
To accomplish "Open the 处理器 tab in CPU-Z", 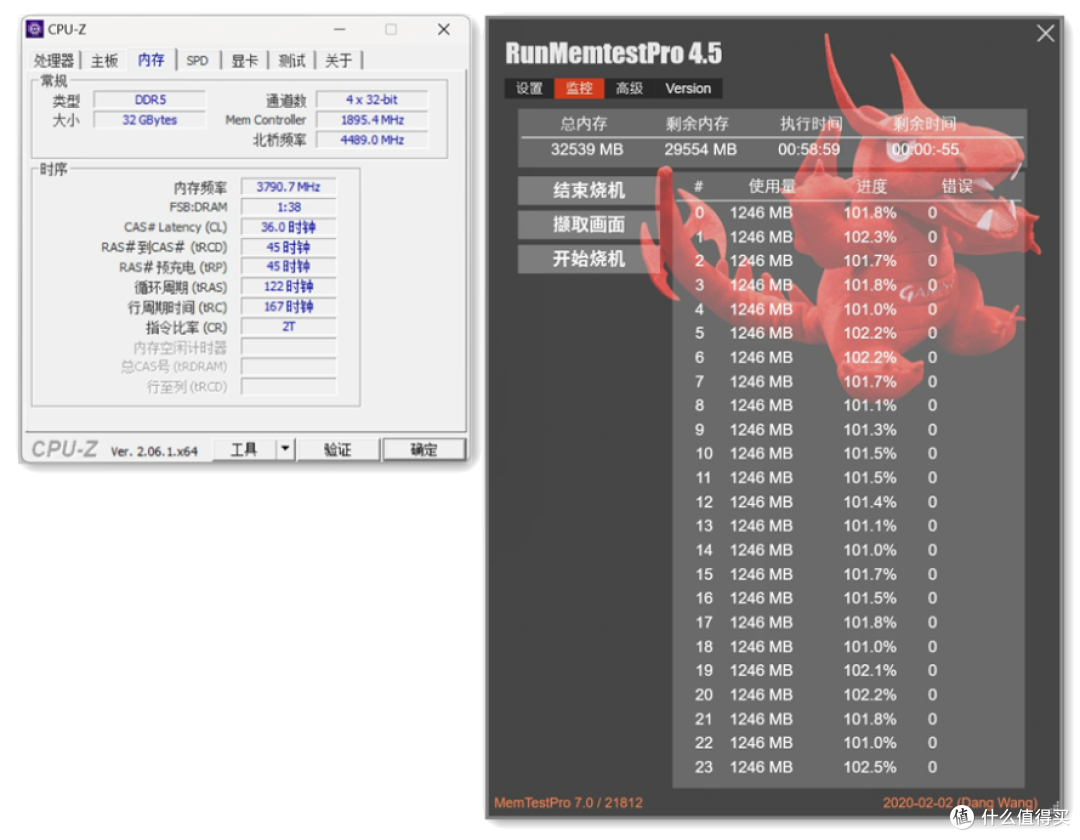I will coord(53,61).
